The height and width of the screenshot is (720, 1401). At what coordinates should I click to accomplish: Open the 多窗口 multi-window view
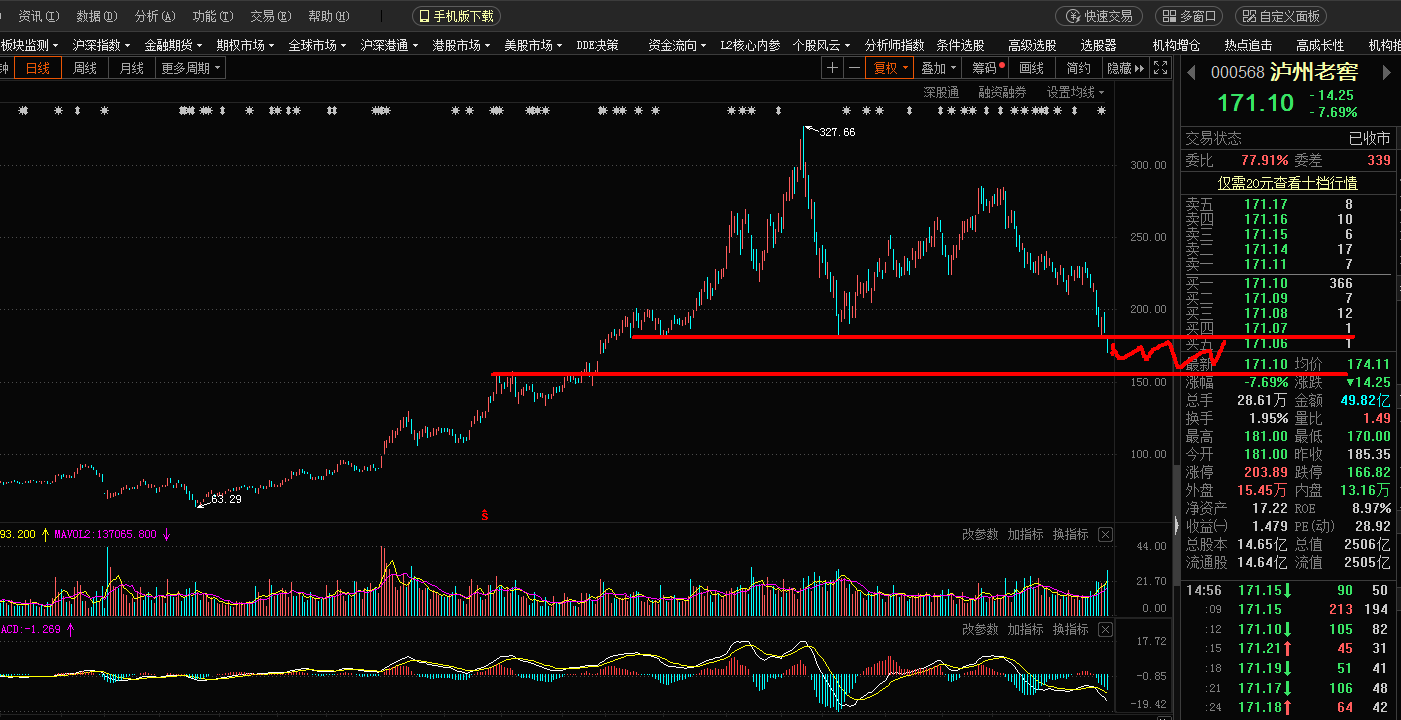[x=1189, y=16]
